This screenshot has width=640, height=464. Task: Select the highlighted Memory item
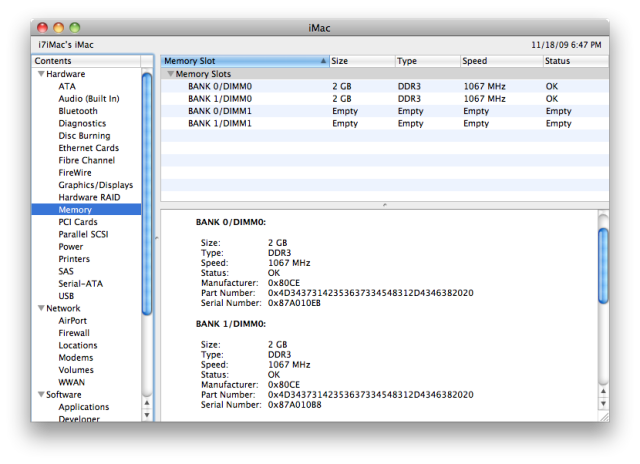86,209
